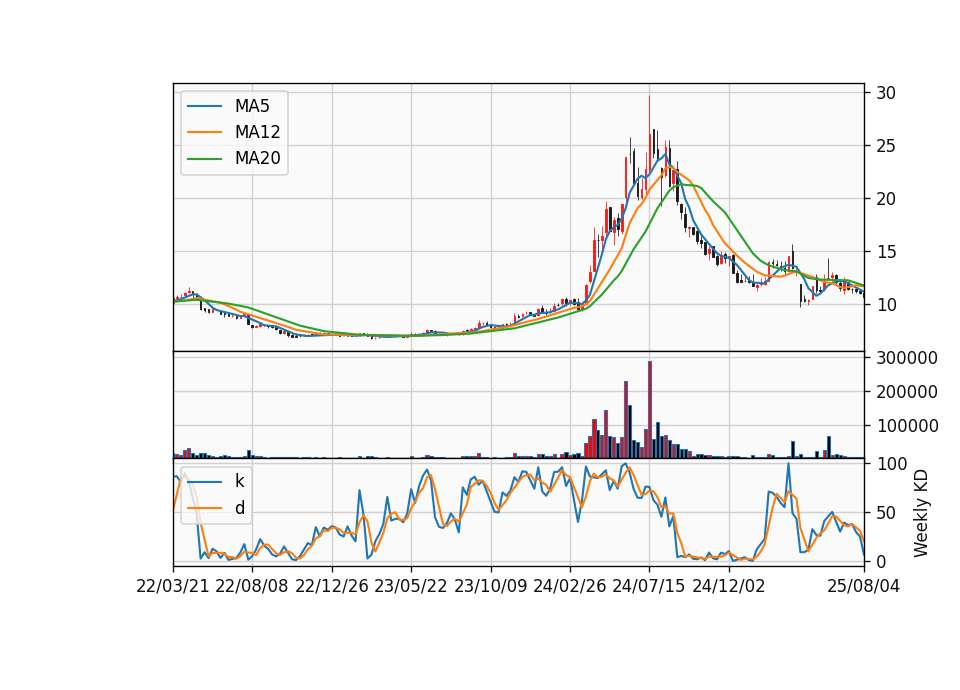The image size is (960, 690).
Task: Click the 24/12/02 date tick label
Action: 729,586
